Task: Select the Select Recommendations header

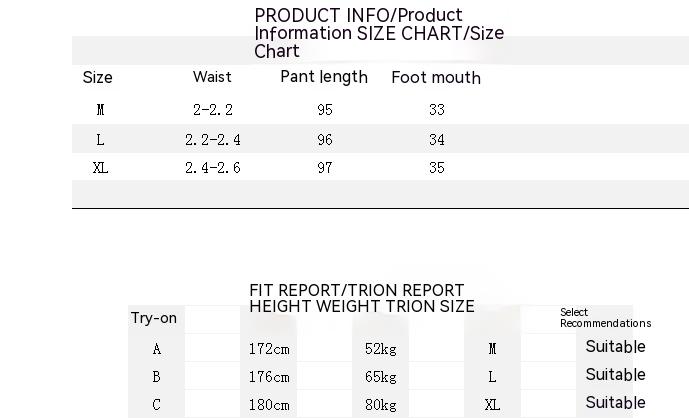Action: [x=605, y=318]
